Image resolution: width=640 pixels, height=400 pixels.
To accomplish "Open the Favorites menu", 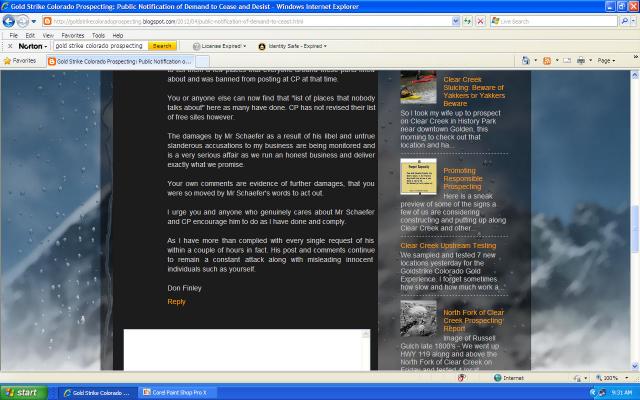I will pos(73,36).
